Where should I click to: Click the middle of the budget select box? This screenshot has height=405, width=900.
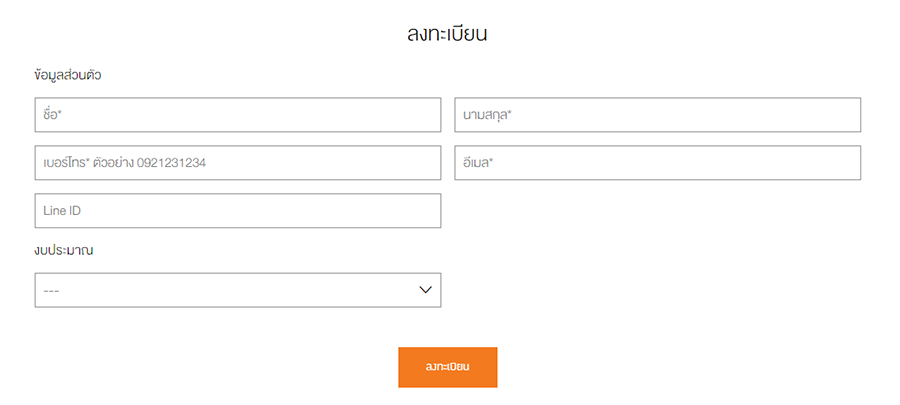click(x=237, y=290)
